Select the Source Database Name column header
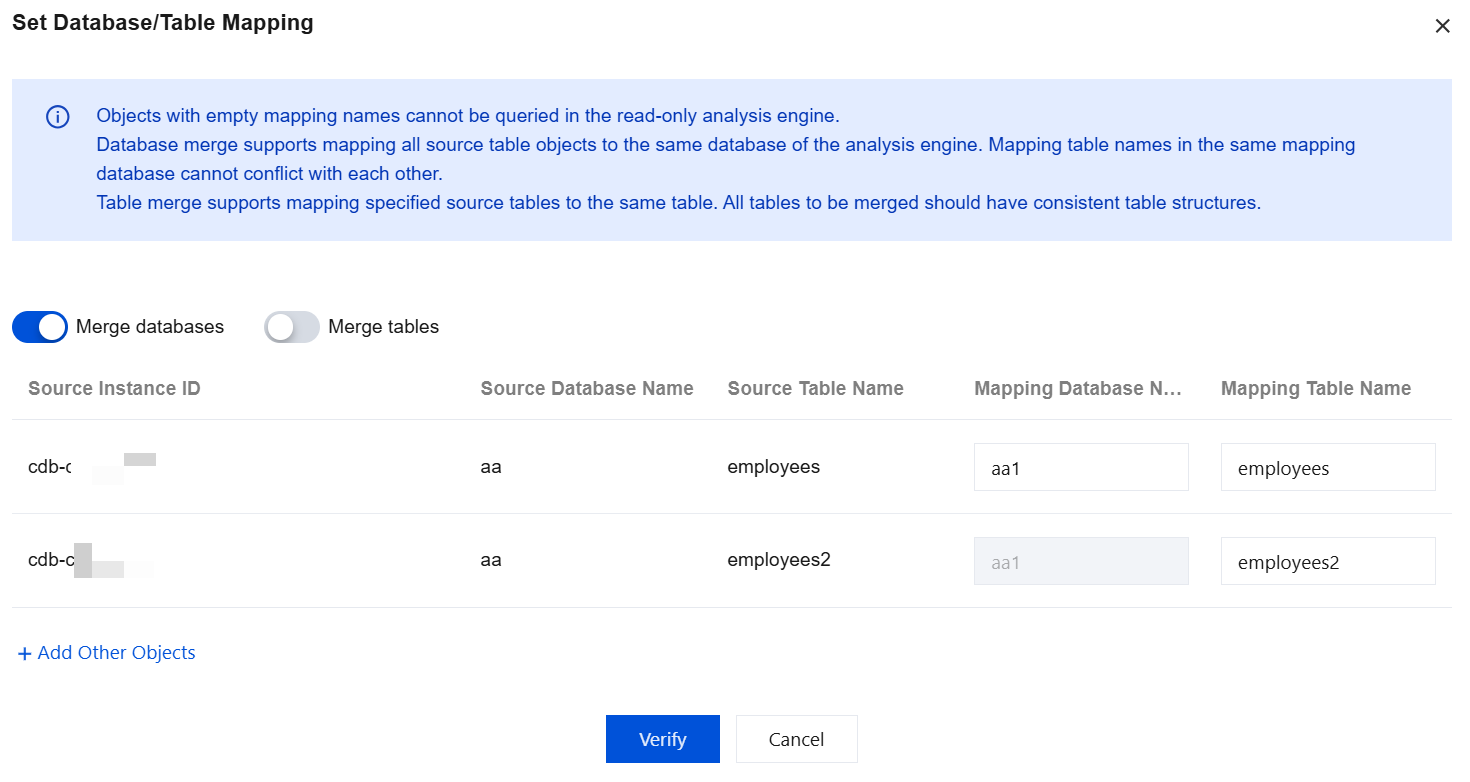The height and width of the screenshot is (782, 1470). pos(587,389)
